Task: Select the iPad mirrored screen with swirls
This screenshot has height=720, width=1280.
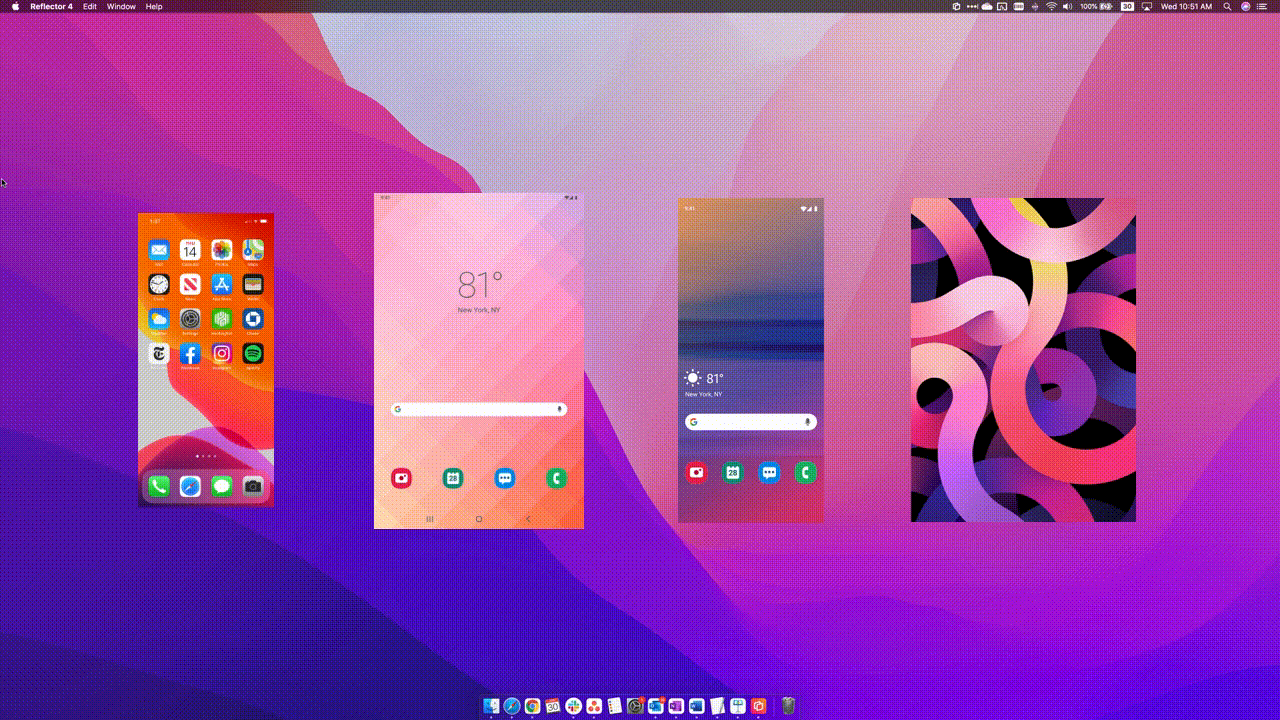Action: click(x=1023, y=360)
